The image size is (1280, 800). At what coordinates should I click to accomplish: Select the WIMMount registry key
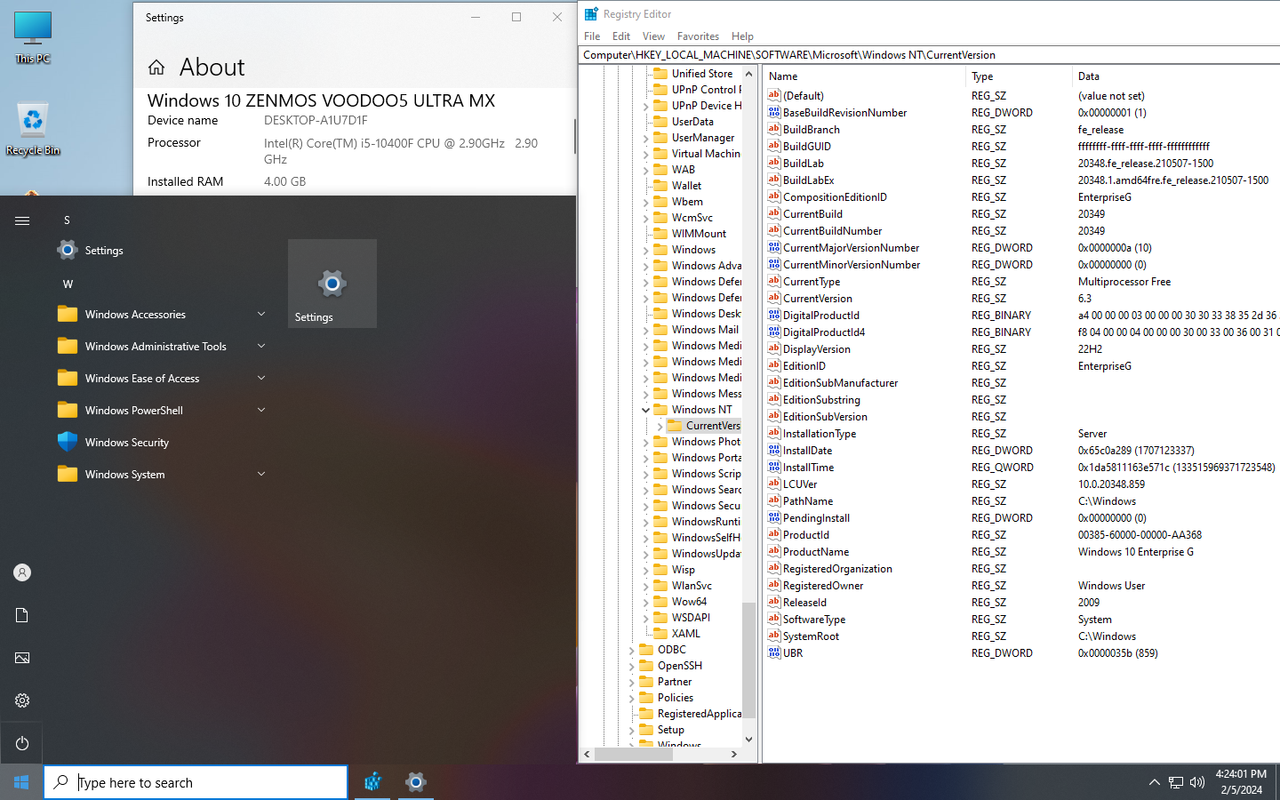(699, 234)
